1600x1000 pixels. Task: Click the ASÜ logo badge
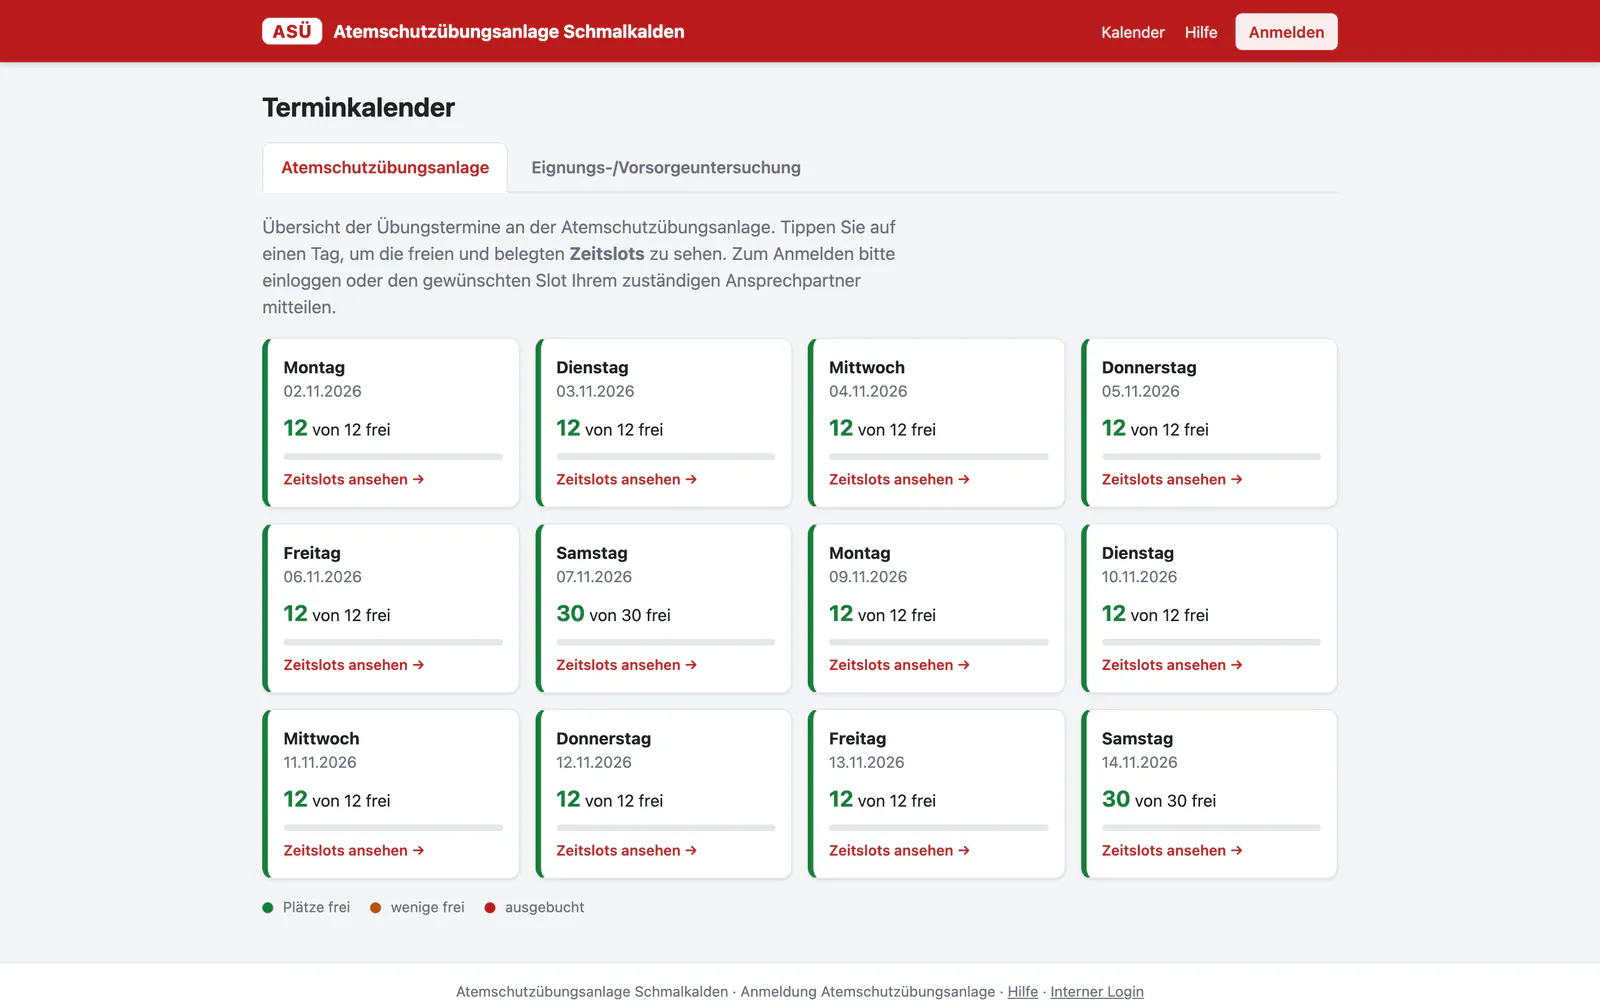click(x=292, y=31)
